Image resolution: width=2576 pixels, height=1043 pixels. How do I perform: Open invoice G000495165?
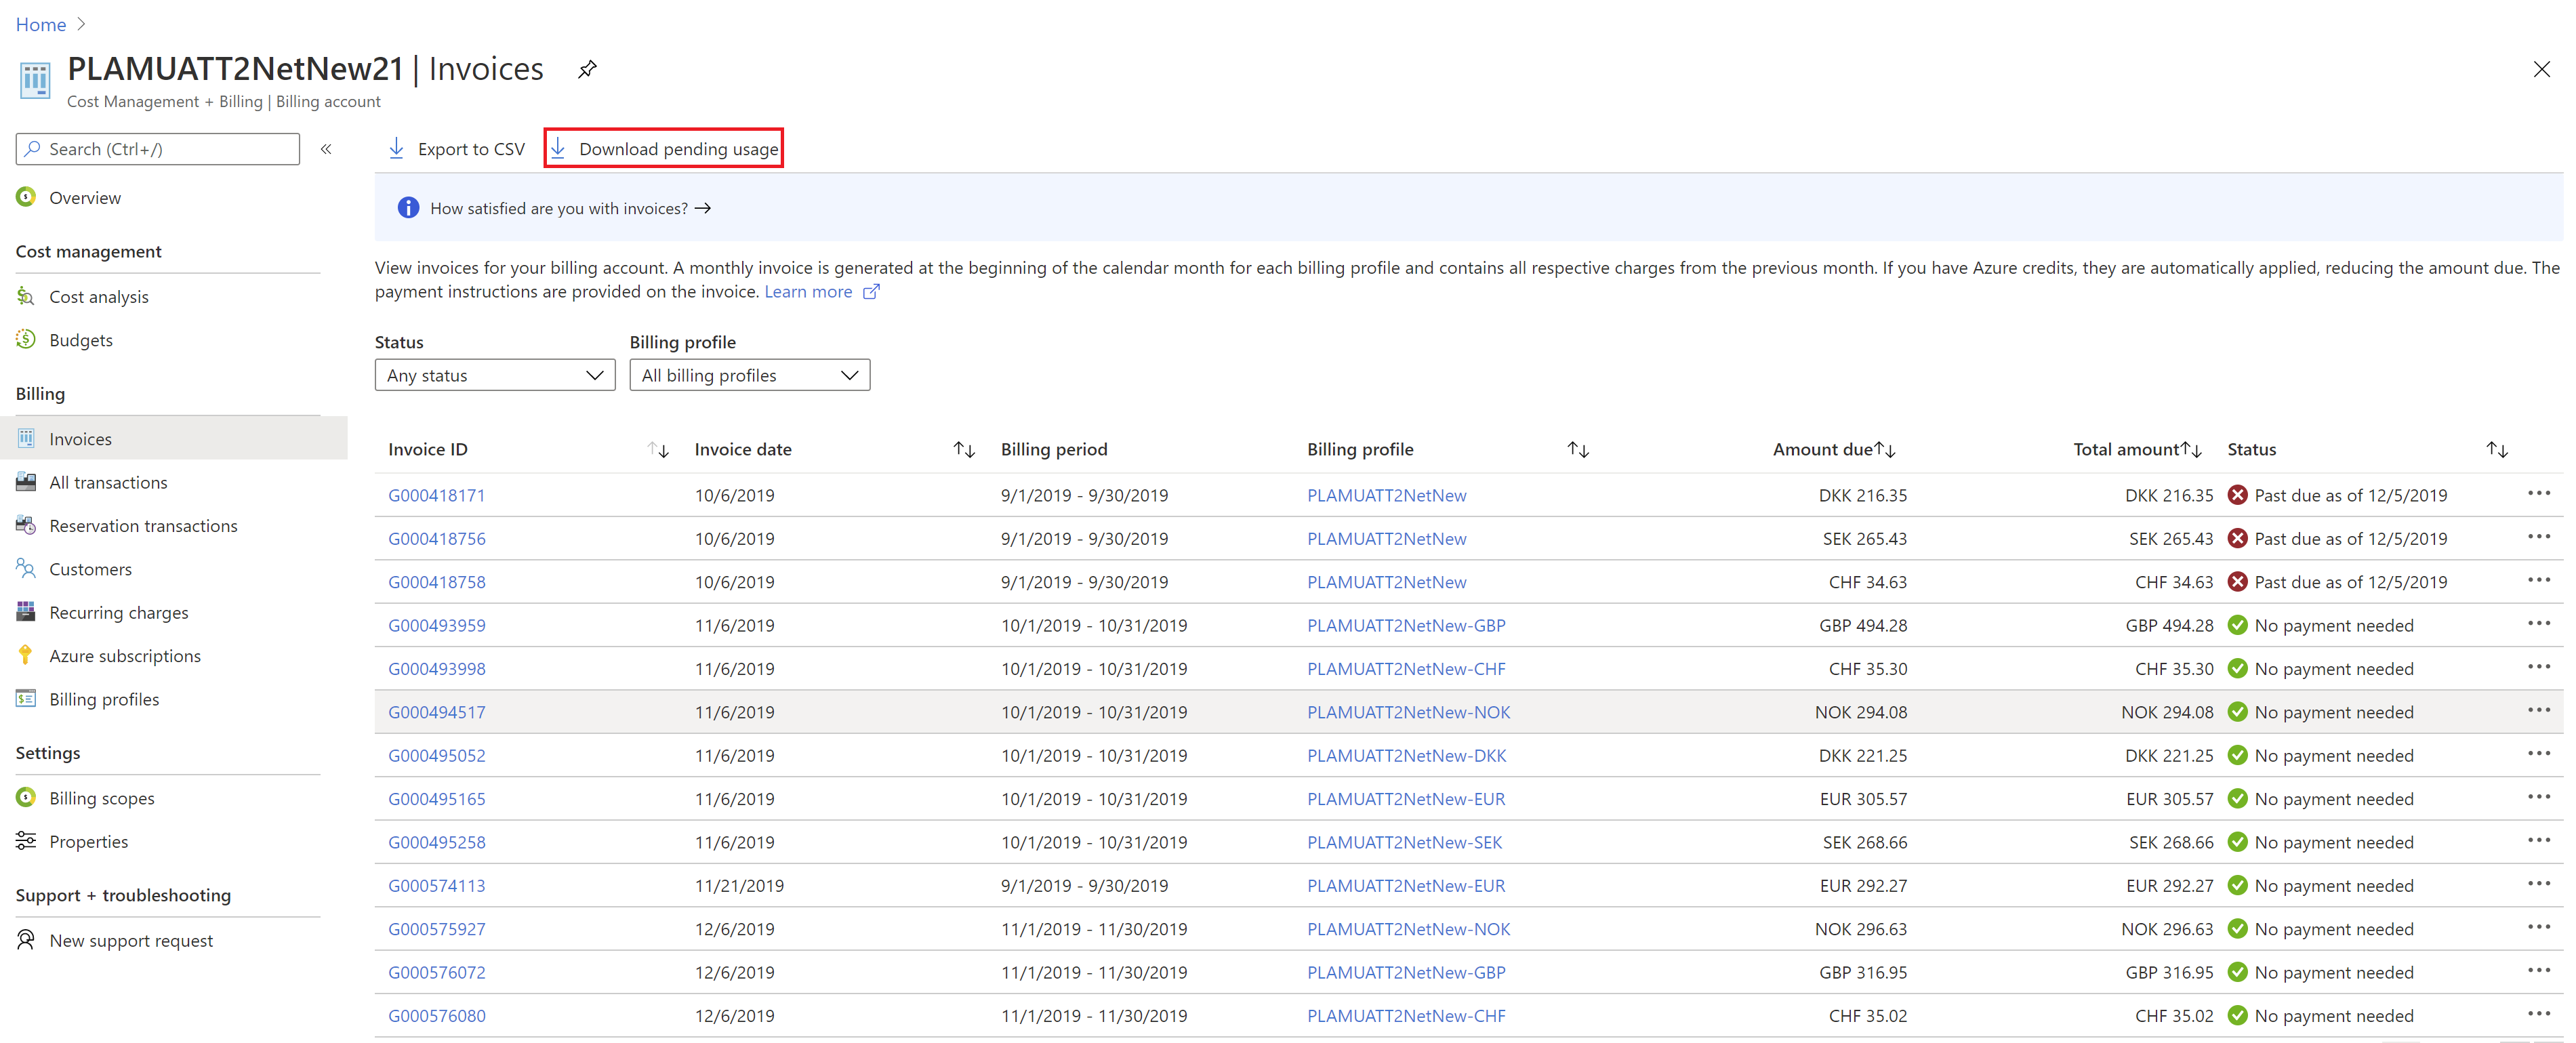436,799
